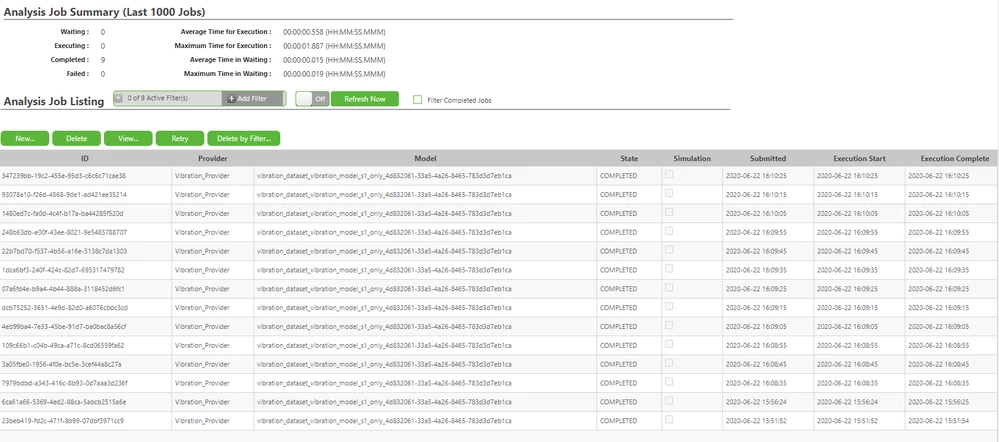This screenshot has width=999, height=442.
Task: Click the View... button
Action: tap(128, 138)
